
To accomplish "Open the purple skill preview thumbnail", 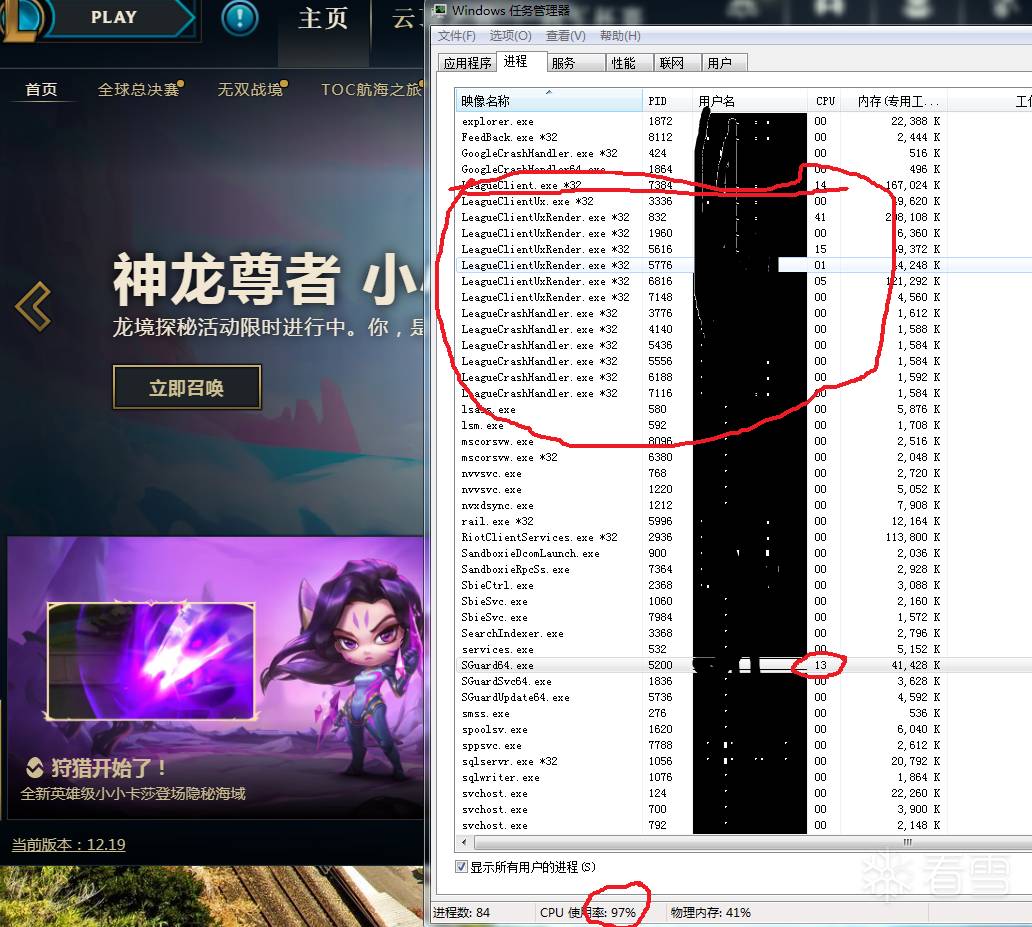I will pos(151,660).
